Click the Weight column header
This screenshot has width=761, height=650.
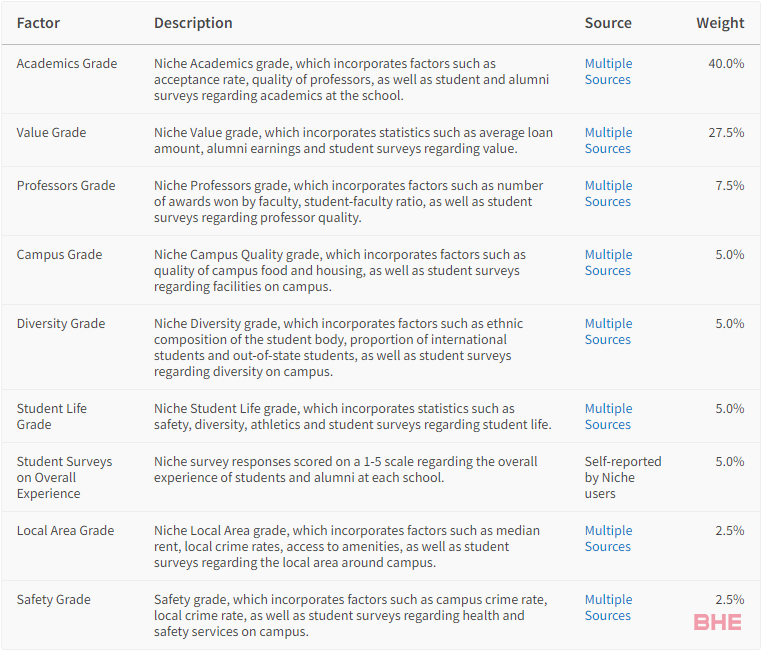click(720, 23)
